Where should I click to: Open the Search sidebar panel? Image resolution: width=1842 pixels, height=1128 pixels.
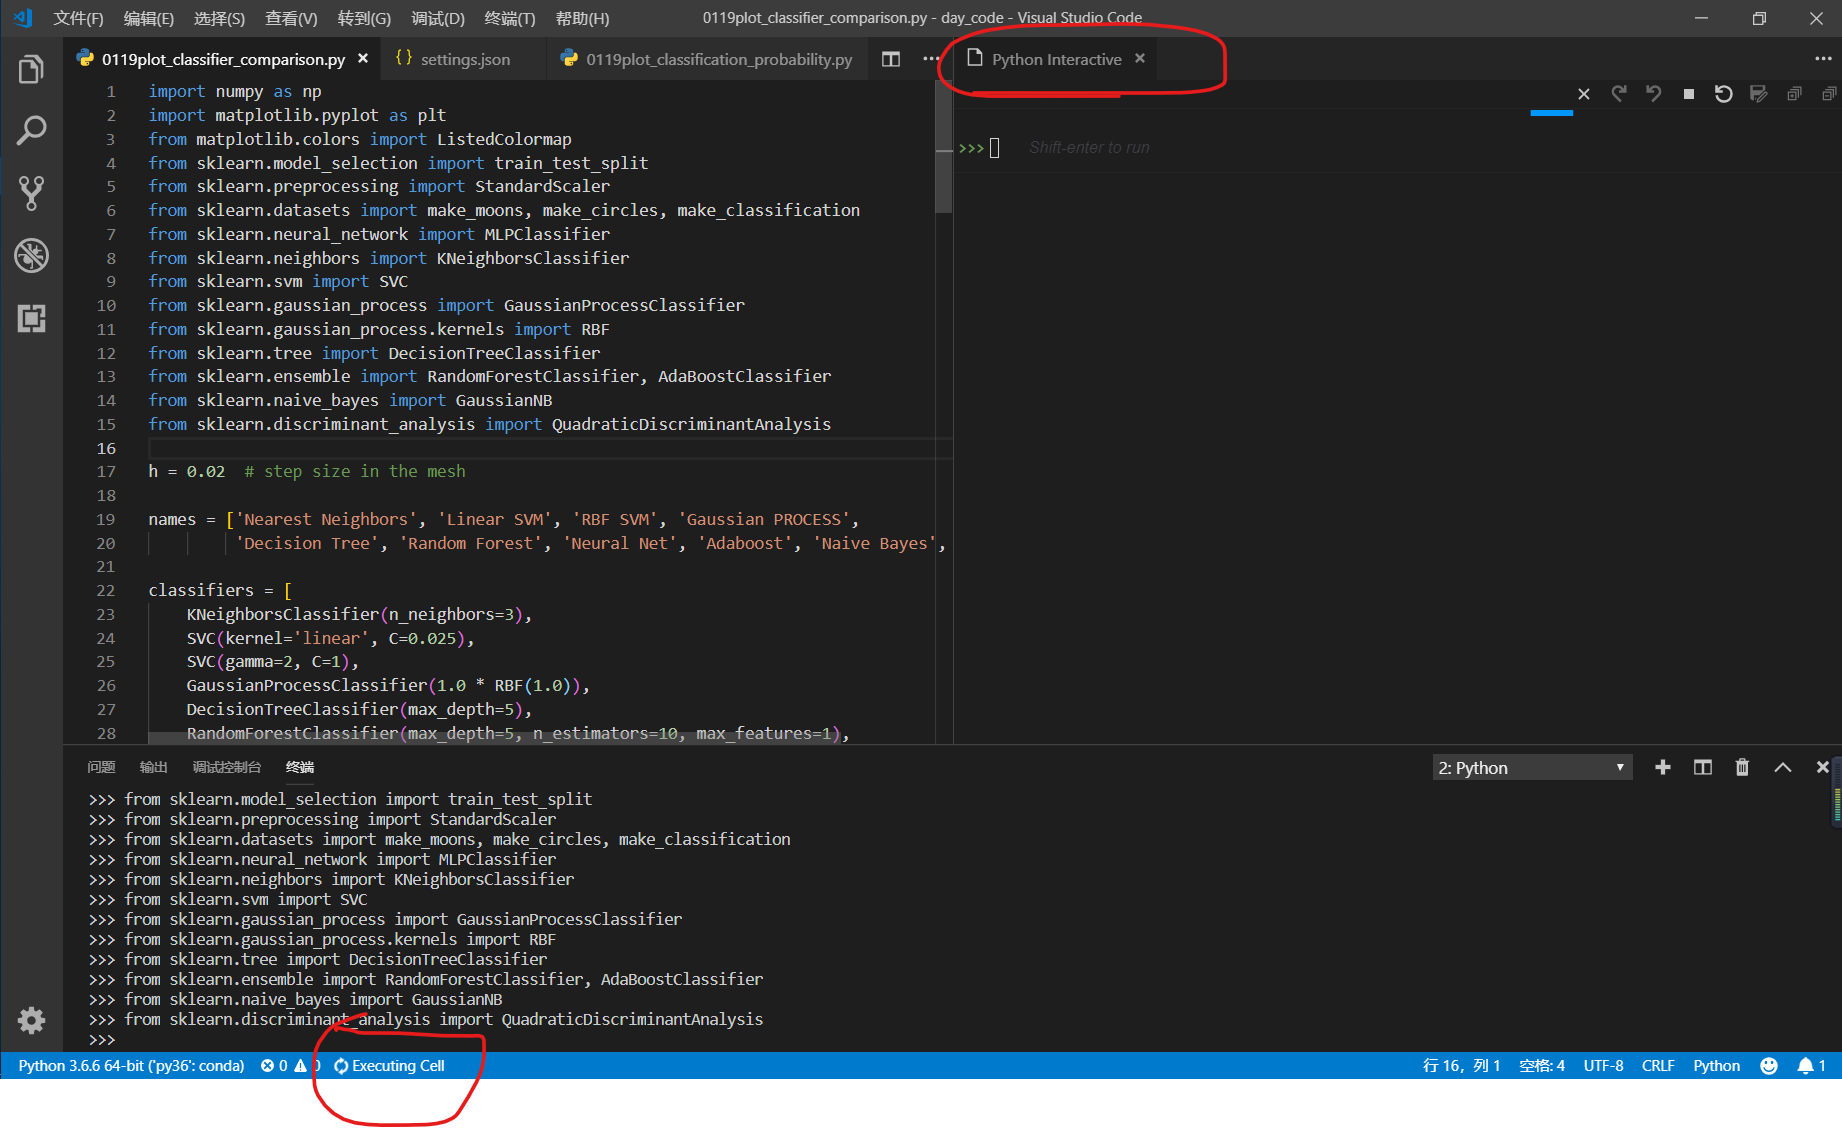tap(33, 130)
